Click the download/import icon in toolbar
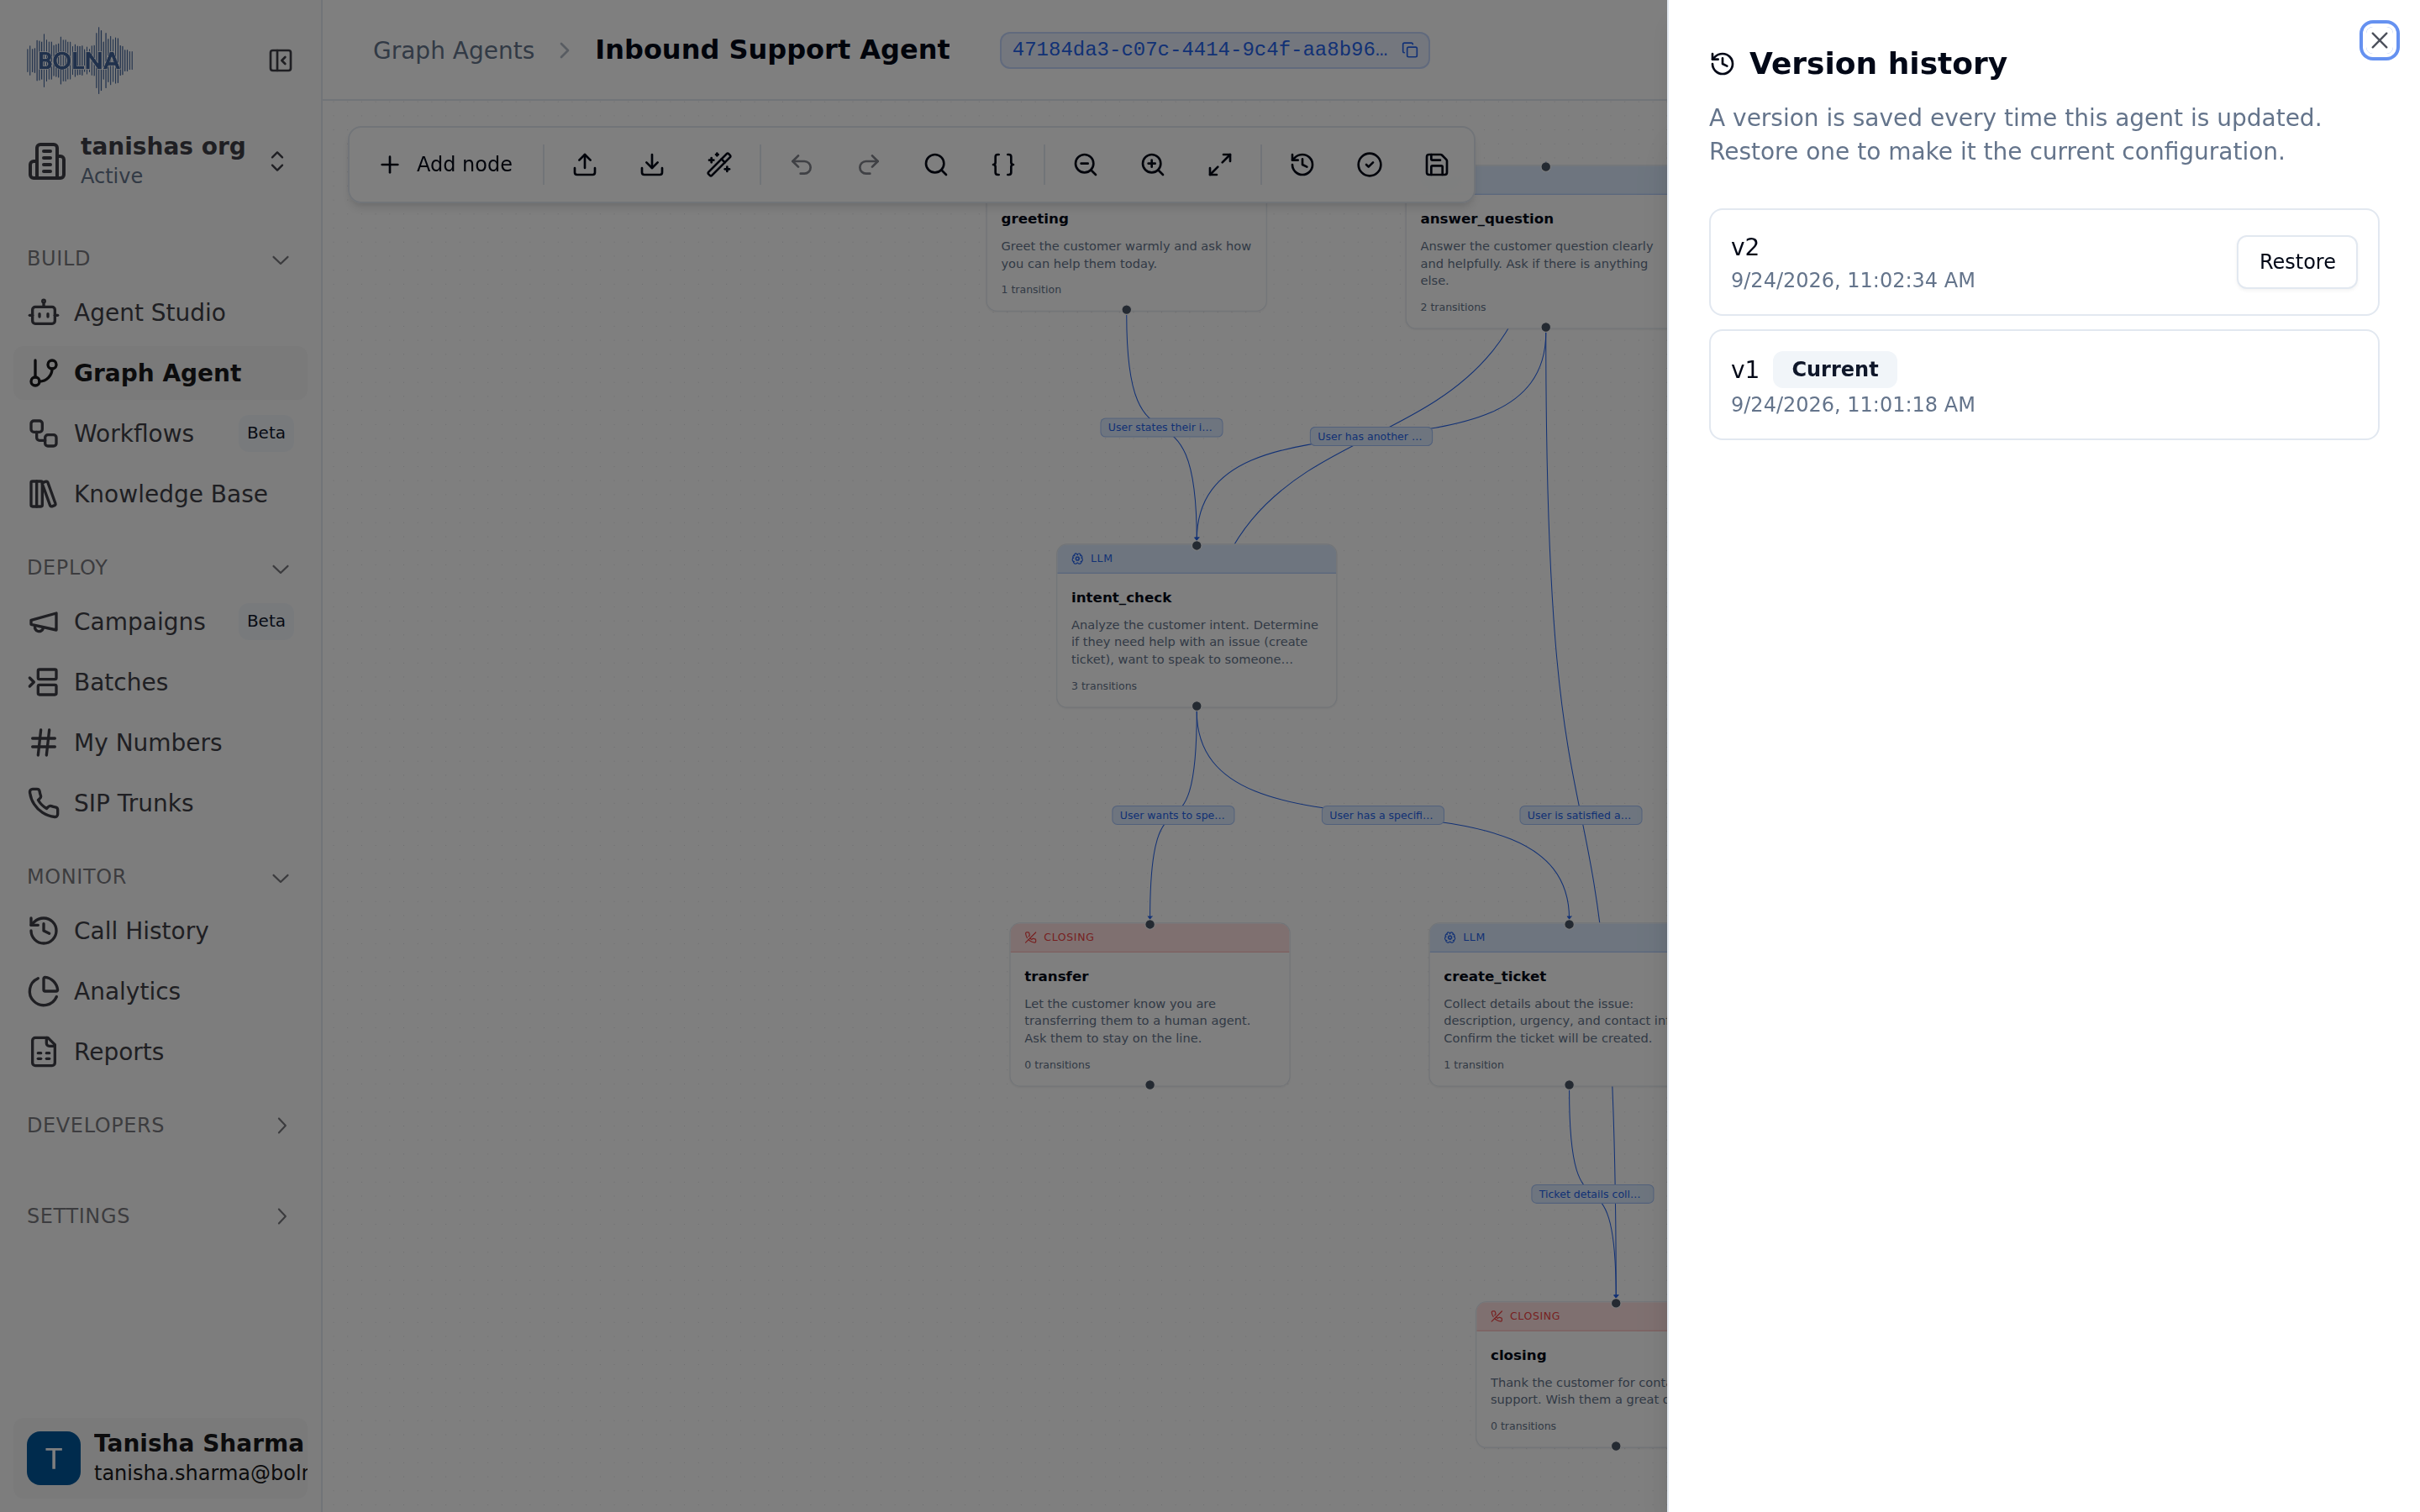This screenshot has width=2420, height=1512. point(652,164)
